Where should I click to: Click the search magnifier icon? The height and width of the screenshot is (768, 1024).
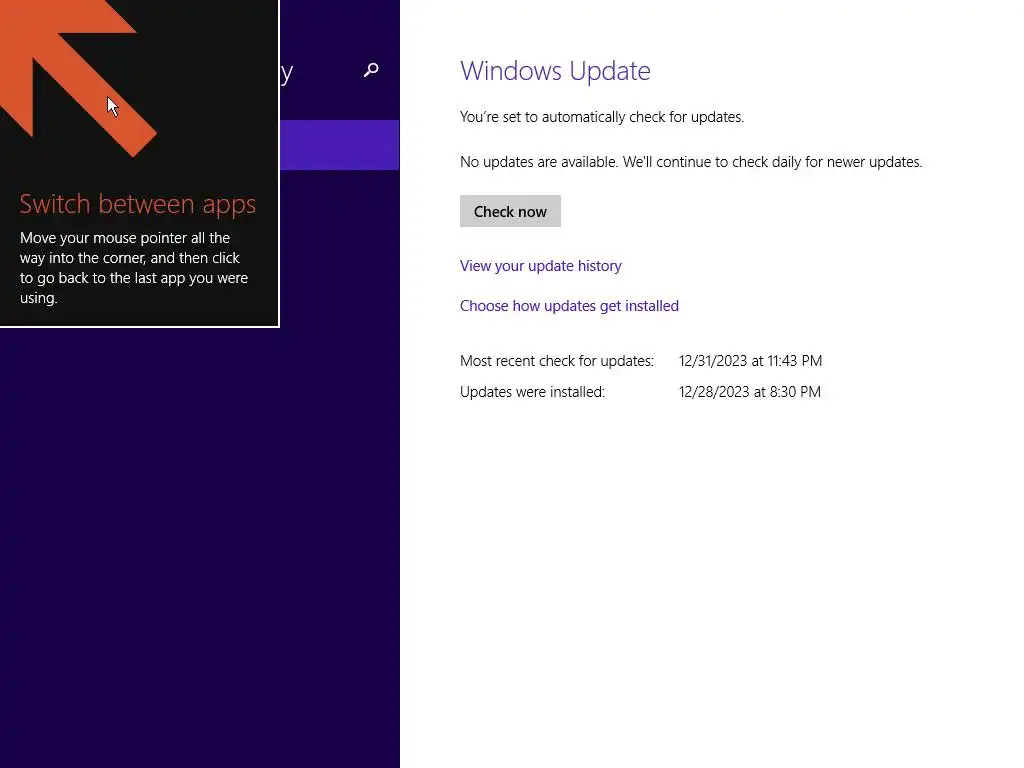(371, 70)
